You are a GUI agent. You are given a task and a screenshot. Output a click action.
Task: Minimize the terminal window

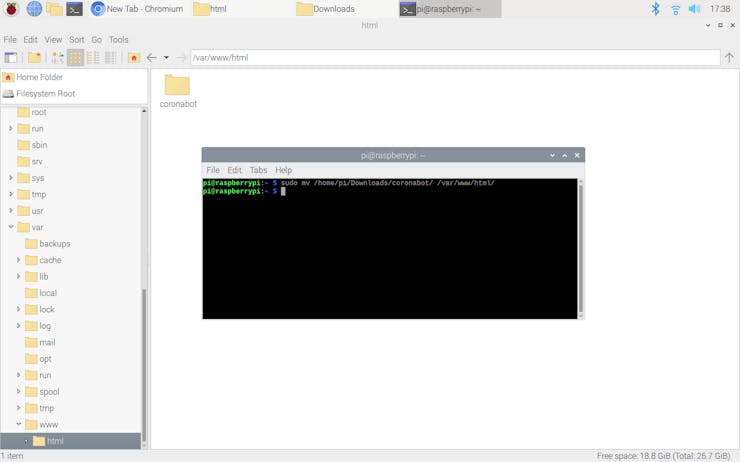pos(552,155)
